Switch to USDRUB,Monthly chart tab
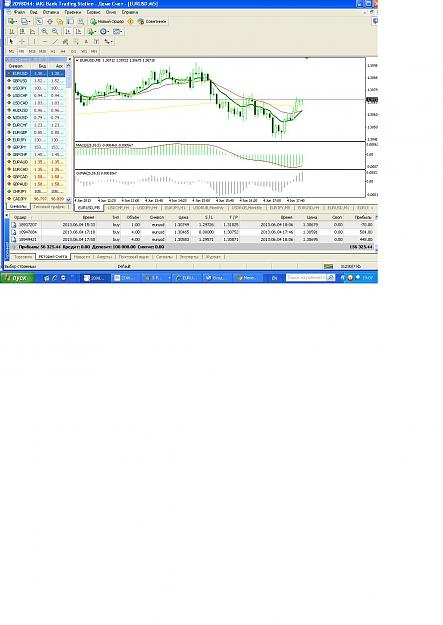The width and height of the screenshot is (443, 625). pyautogui.click(x=209, y=208)
